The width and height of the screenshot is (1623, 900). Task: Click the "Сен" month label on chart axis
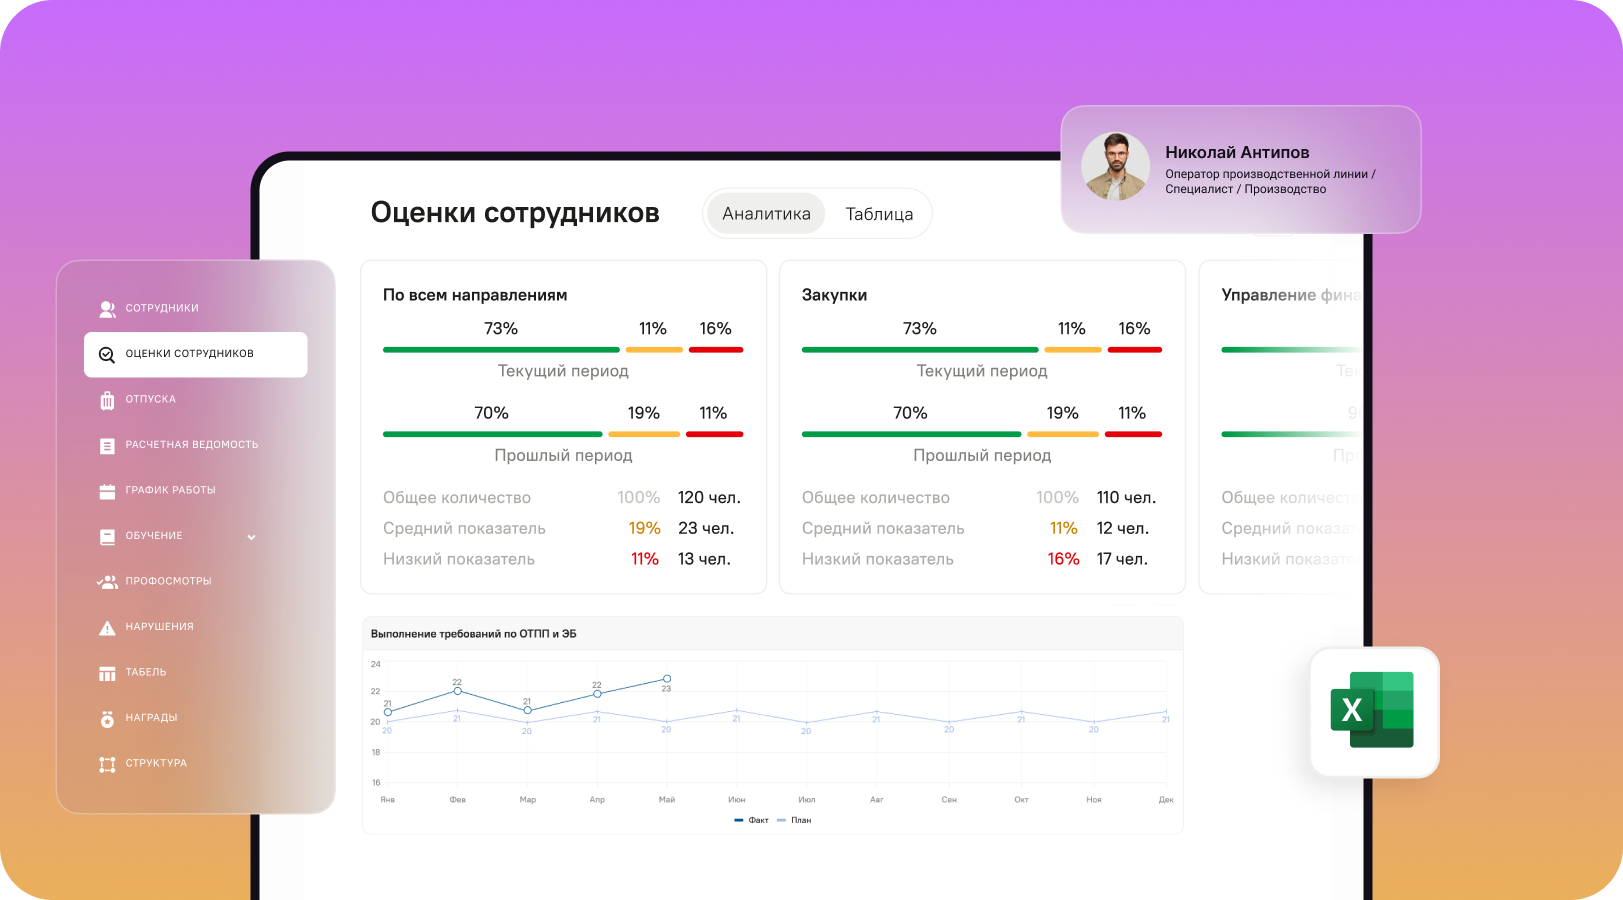coord(949,800)
